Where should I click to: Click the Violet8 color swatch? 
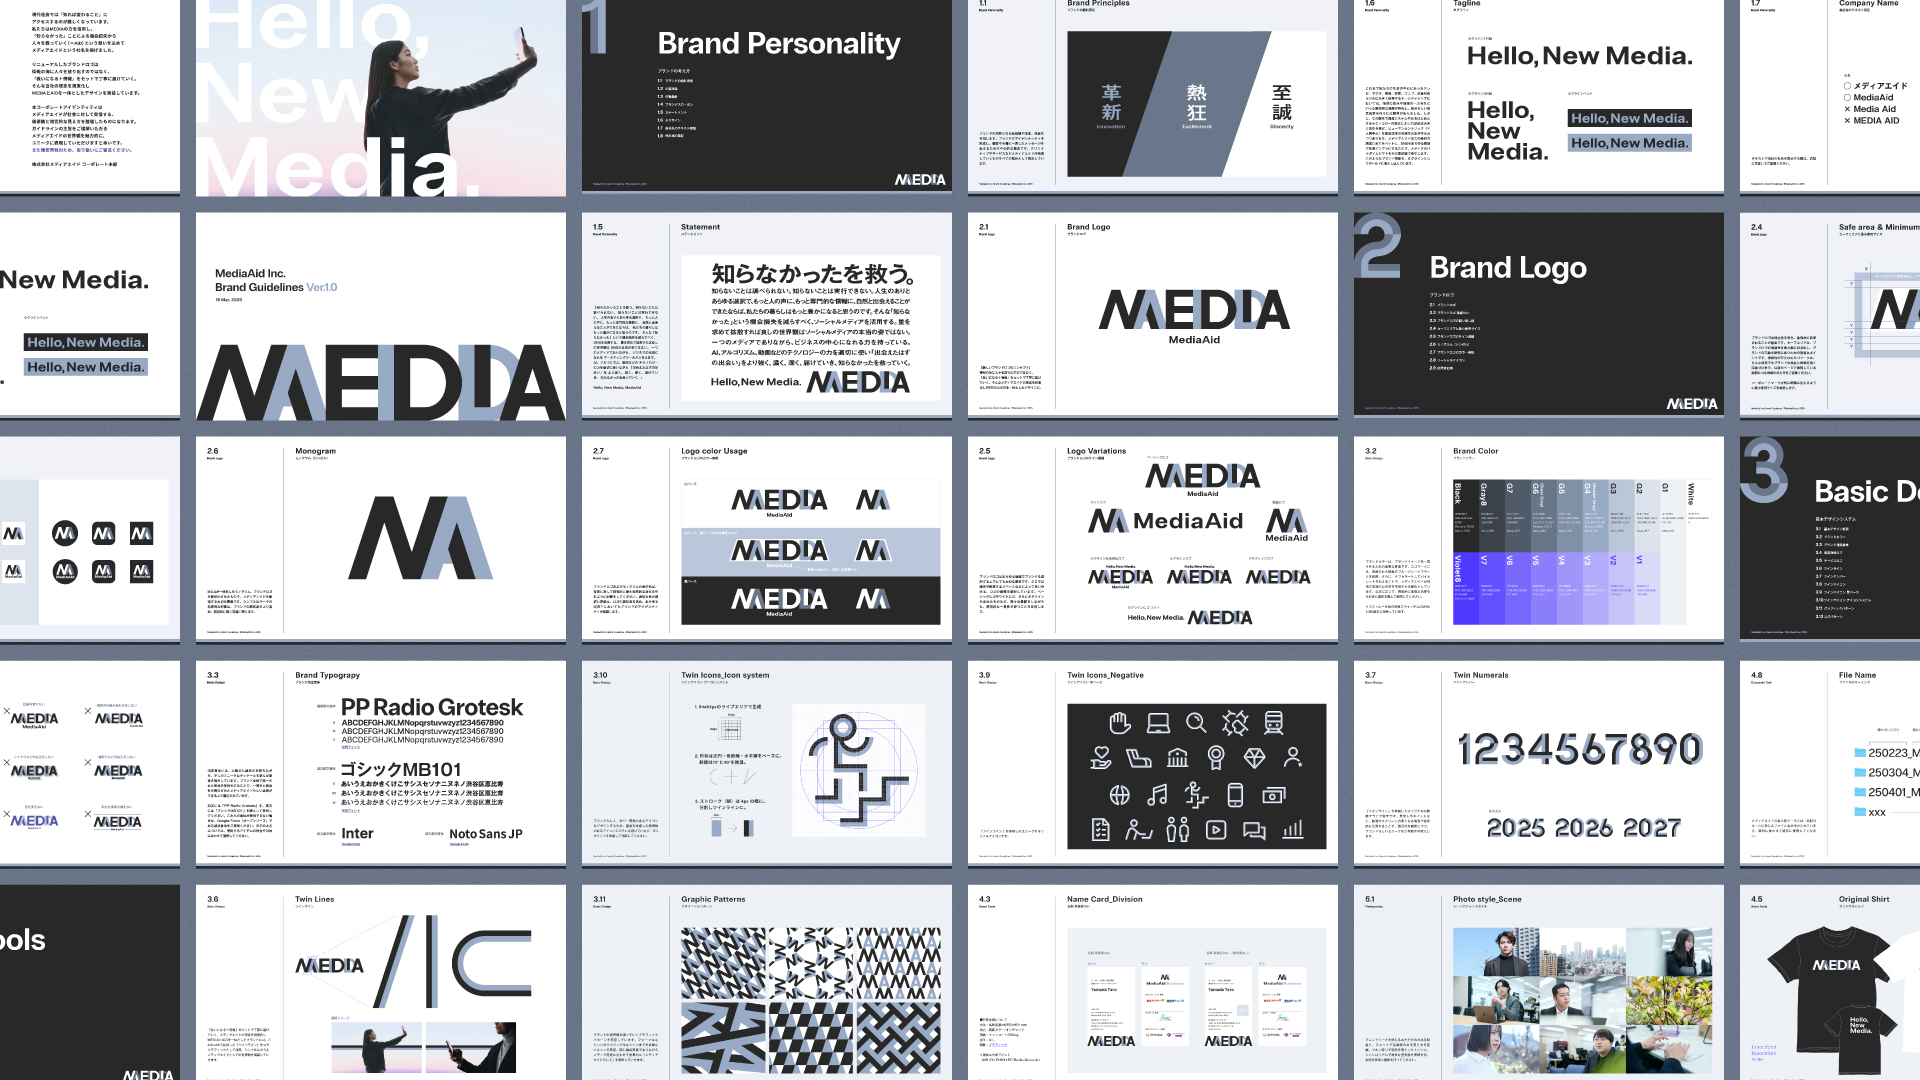(1465, 588)
